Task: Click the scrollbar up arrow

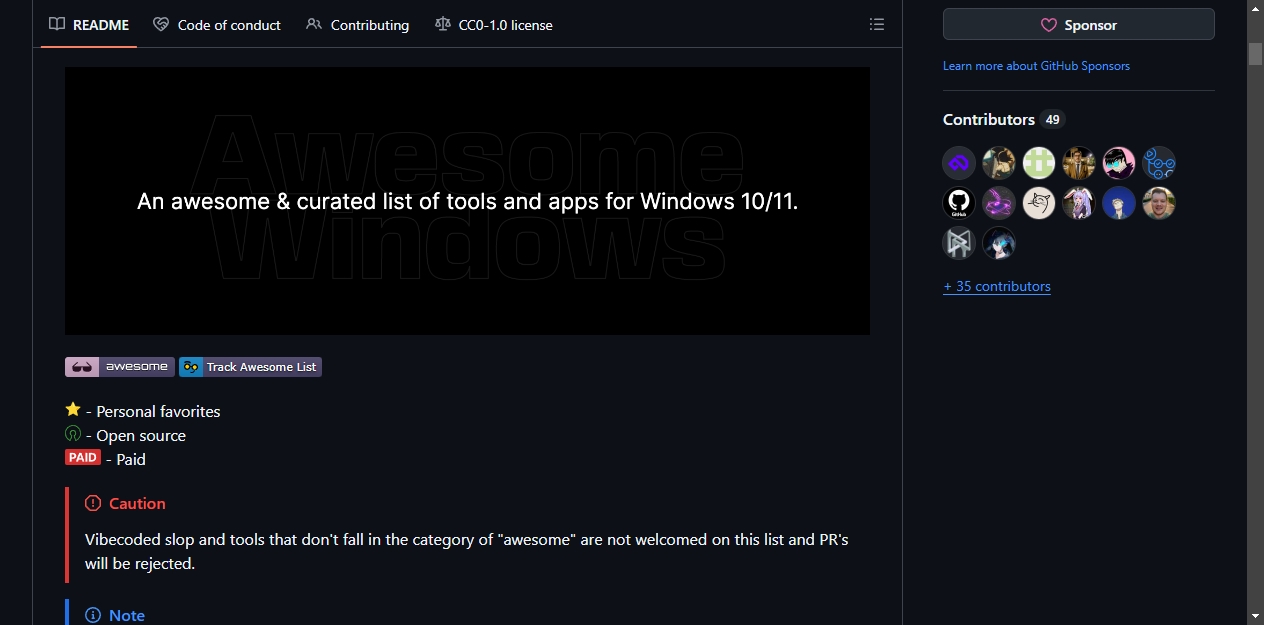Action: pos(1255,8)
